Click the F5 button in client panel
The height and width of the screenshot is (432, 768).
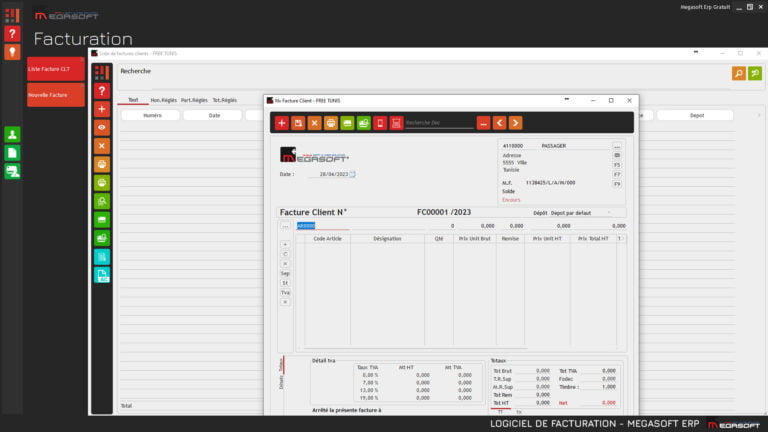(x=617, y=165)
